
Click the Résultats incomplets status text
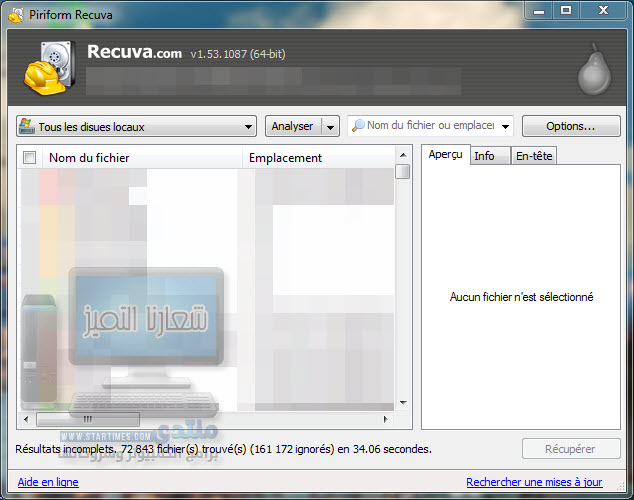pyautogui.click(x=223, y=449)
